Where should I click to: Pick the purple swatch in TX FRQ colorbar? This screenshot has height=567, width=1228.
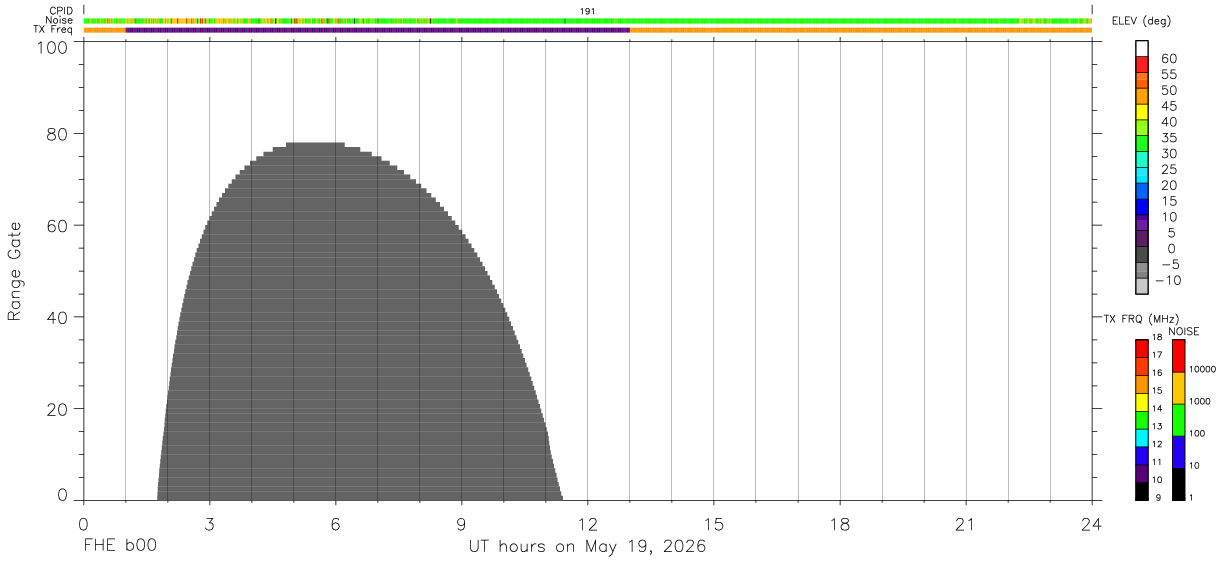[1142, 473]
